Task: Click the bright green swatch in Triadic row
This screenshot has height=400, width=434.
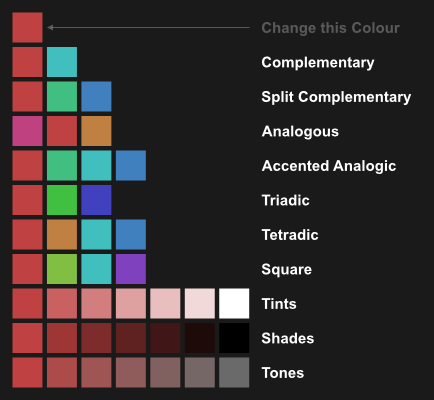Action: pos(62,200)
